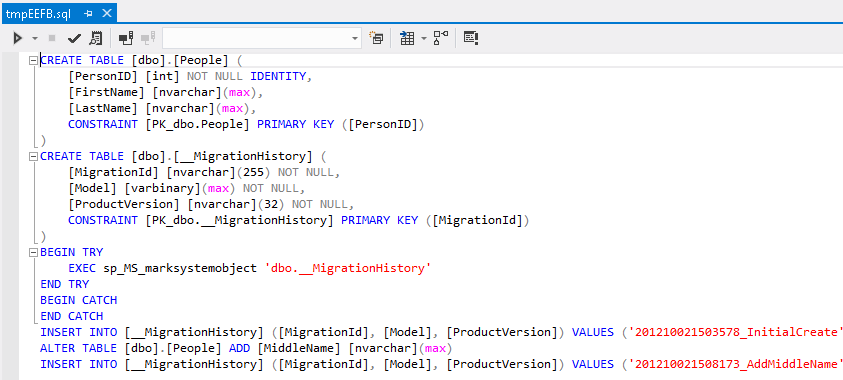Click '201210021503578_InitialCreate' string
The width and height of the screenshot is (843, 380).
(735, 332)
